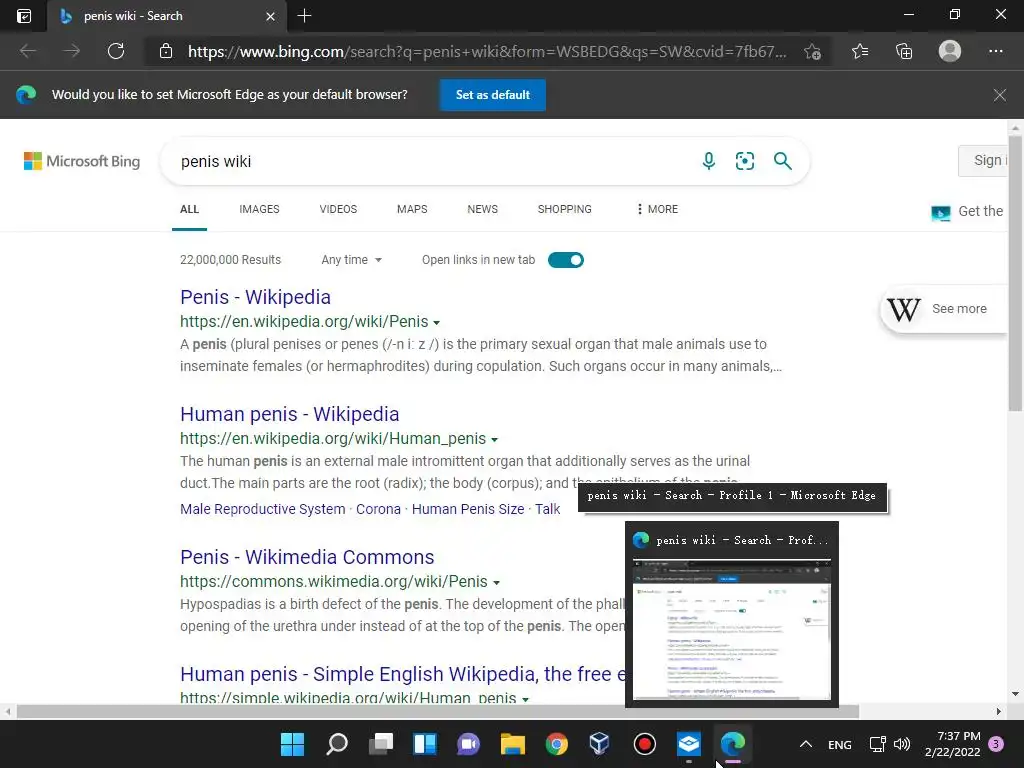Expand dropdown after simple.wikipedia.org URL
This screenshot has height=768, width=1024.
[x=525, y=699]
